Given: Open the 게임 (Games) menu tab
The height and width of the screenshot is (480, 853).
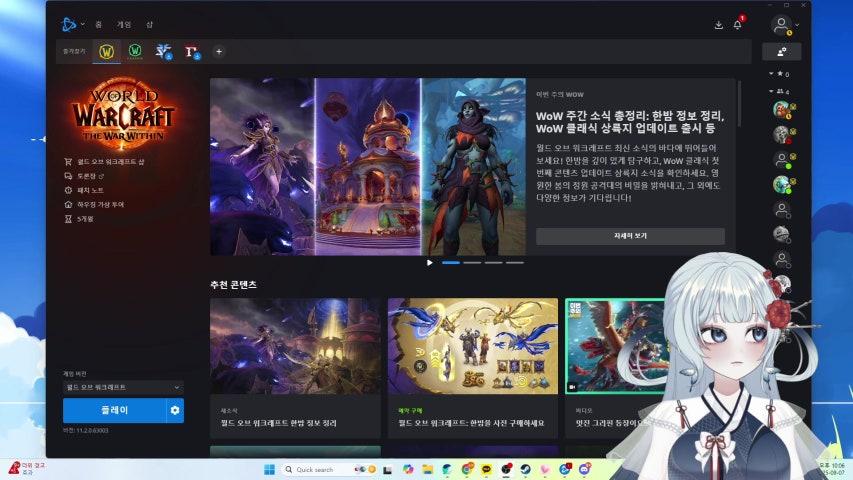Looking at the screenshot, I should (x=124, y=24).
